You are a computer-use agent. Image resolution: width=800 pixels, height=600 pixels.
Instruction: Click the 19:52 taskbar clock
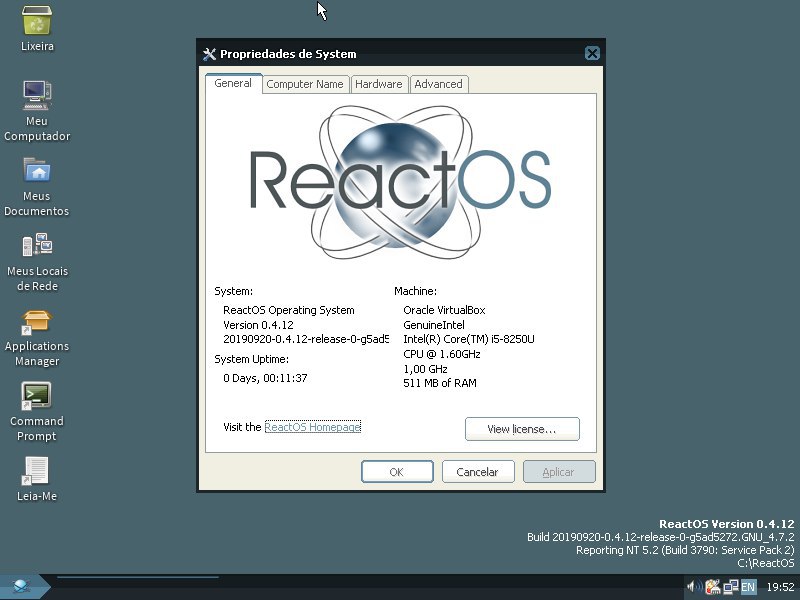[780, 587]
